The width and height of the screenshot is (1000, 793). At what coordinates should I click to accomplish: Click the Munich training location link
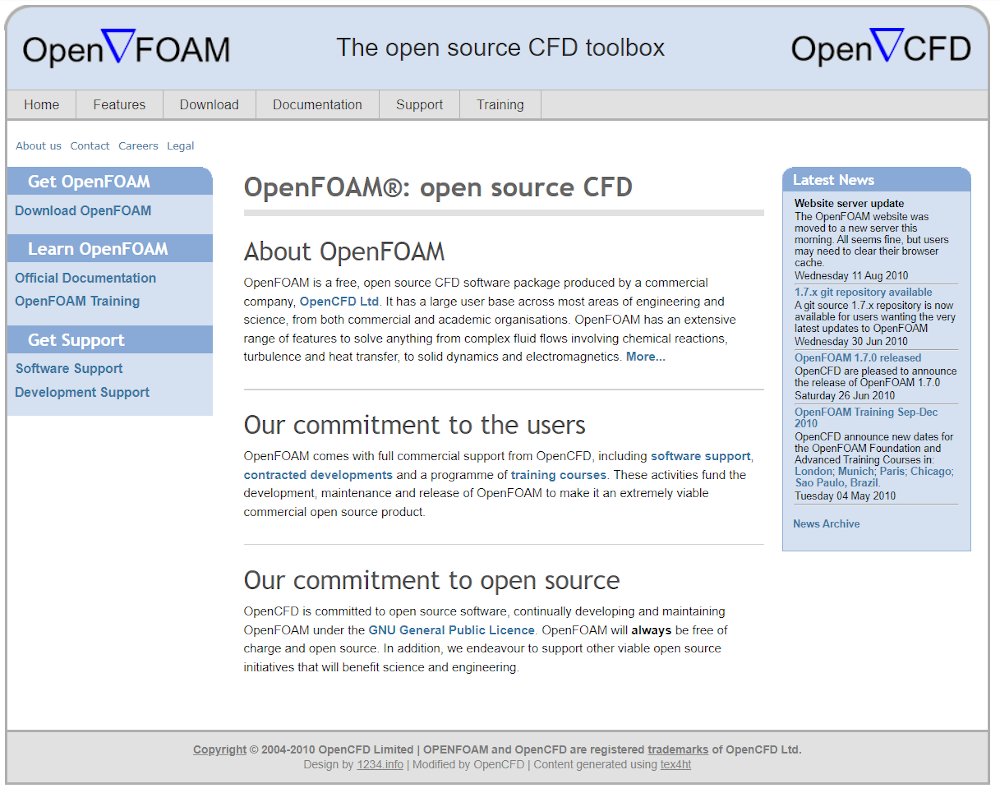[856, 471]
